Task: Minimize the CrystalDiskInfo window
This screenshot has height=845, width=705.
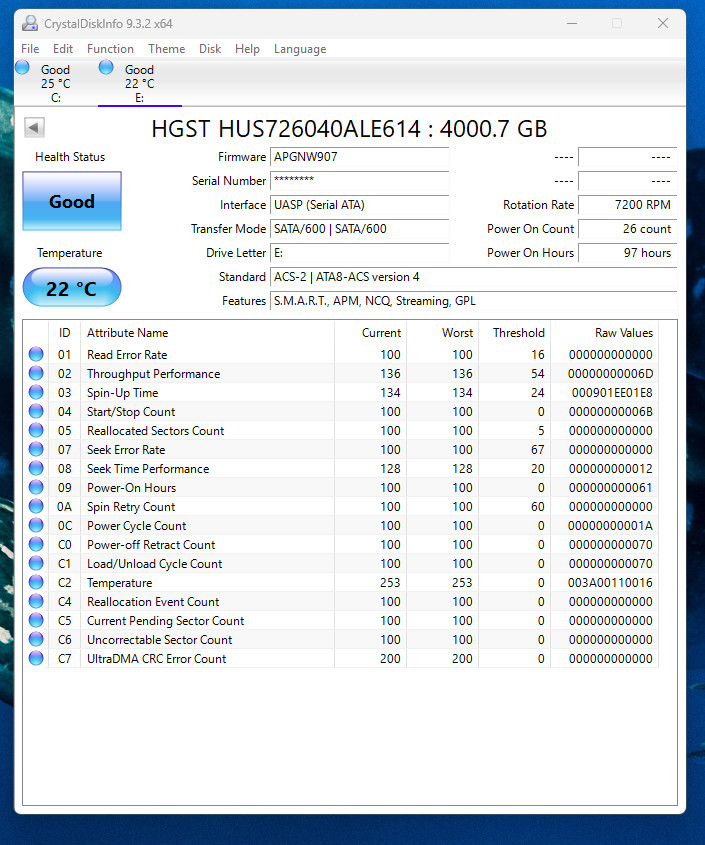Action: pos(572,23)
